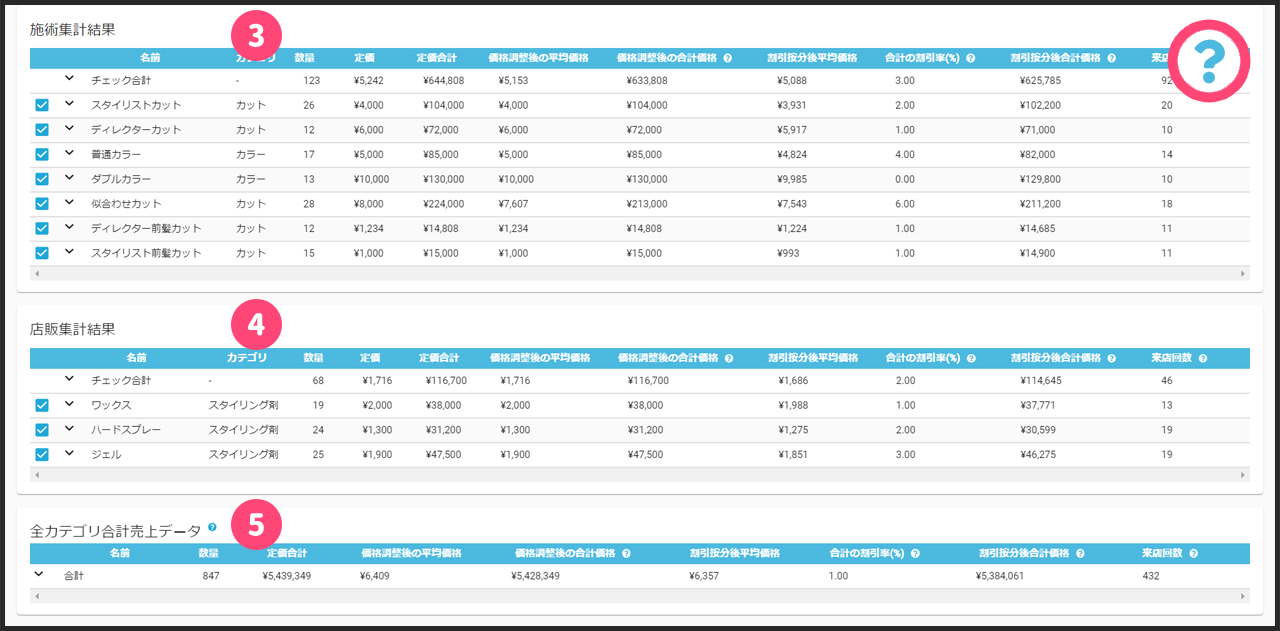This screenshot has height=631, width=1280.
Task: Expand the スタイリスト前髪カット row chevron
Action: [70, 252]
